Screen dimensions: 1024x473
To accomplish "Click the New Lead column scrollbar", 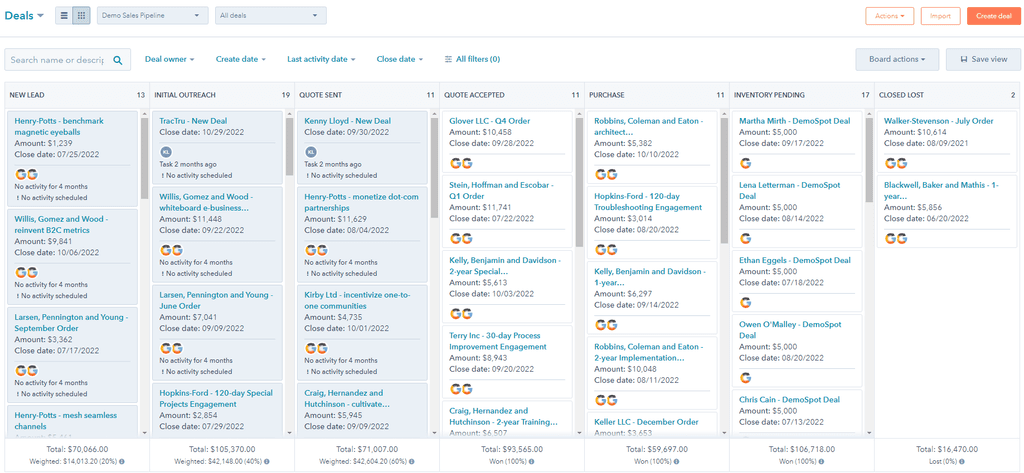I will (x=144, y=158).
